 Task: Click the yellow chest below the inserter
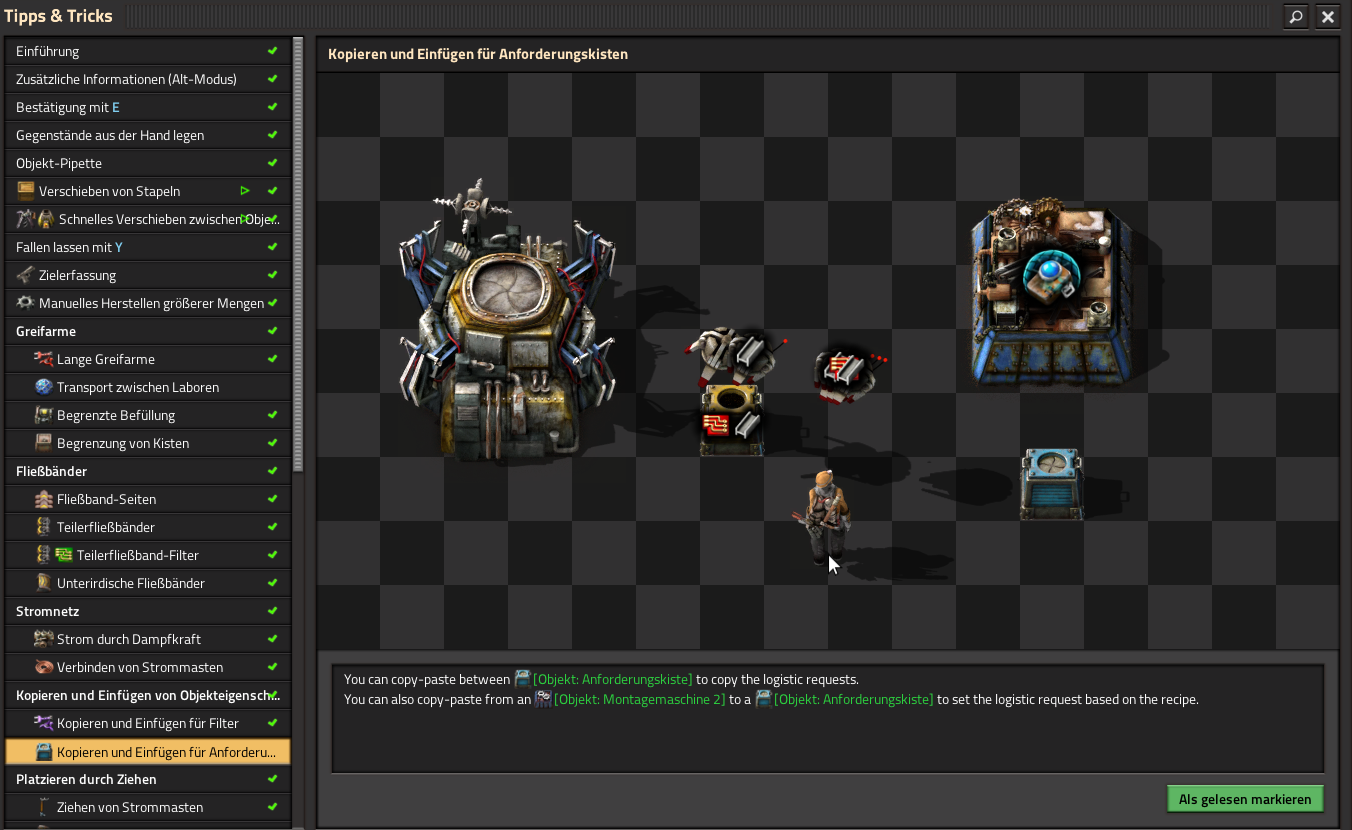tap(731, 421)
